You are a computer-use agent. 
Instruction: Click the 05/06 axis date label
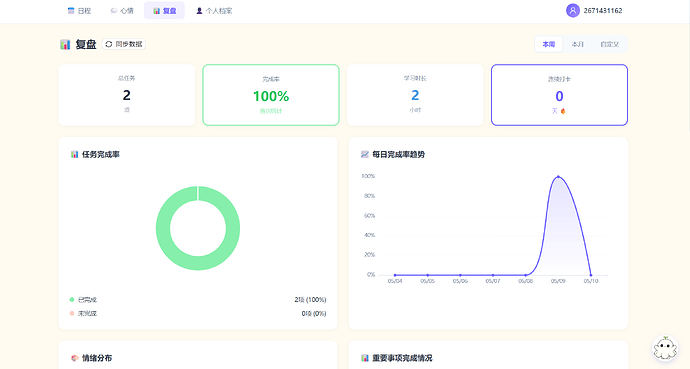460,281
